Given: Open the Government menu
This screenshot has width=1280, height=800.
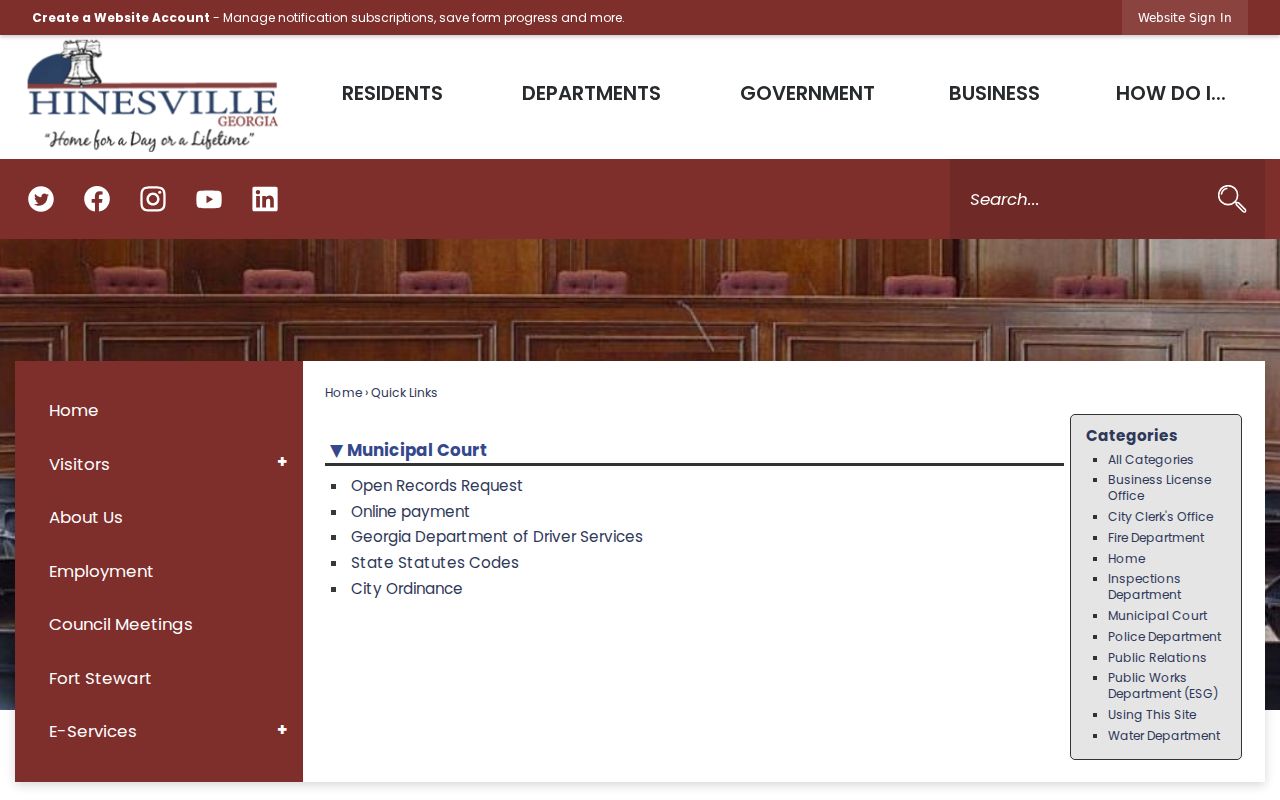Looking at the screenshot, I should coord(807,93).
